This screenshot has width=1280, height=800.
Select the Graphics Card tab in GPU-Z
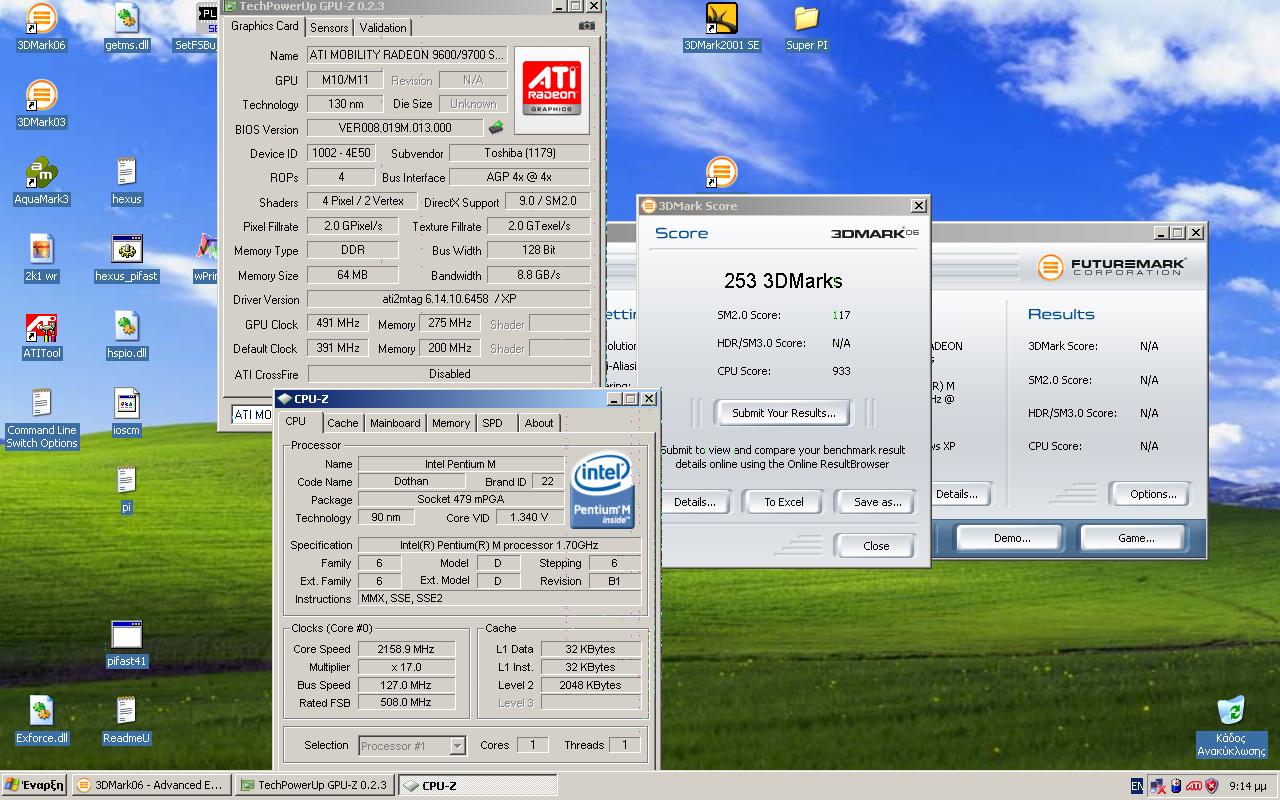[x=264, y=26]
